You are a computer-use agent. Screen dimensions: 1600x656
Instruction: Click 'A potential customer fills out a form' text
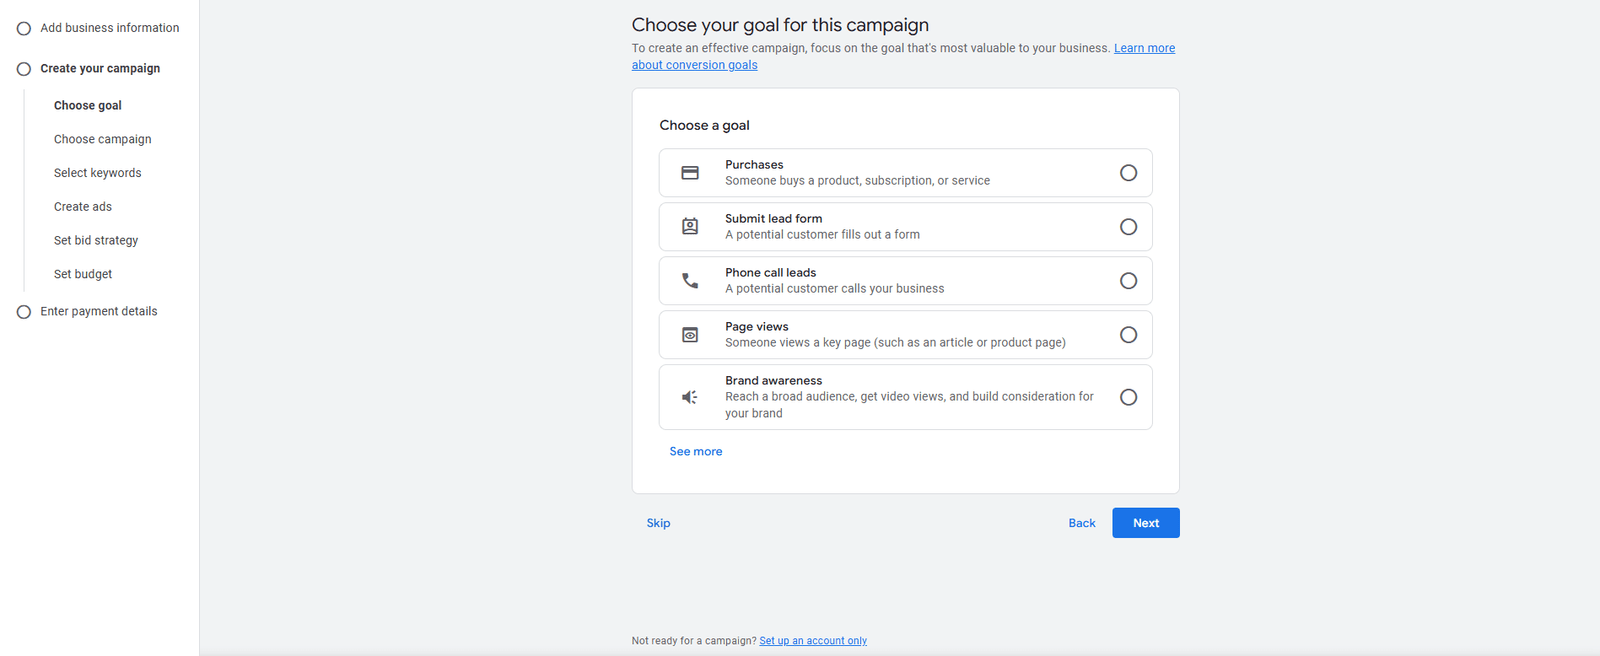823,235
